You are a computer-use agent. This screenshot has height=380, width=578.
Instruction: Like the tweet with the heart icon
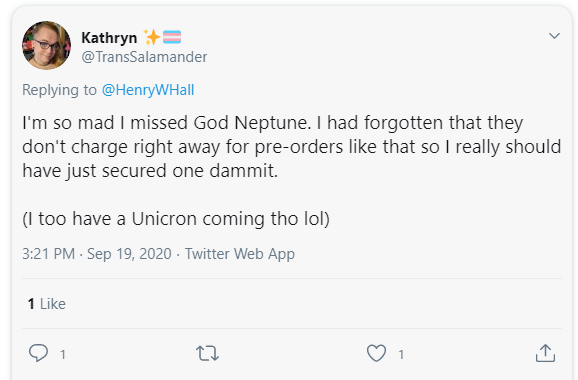point(376,353)
